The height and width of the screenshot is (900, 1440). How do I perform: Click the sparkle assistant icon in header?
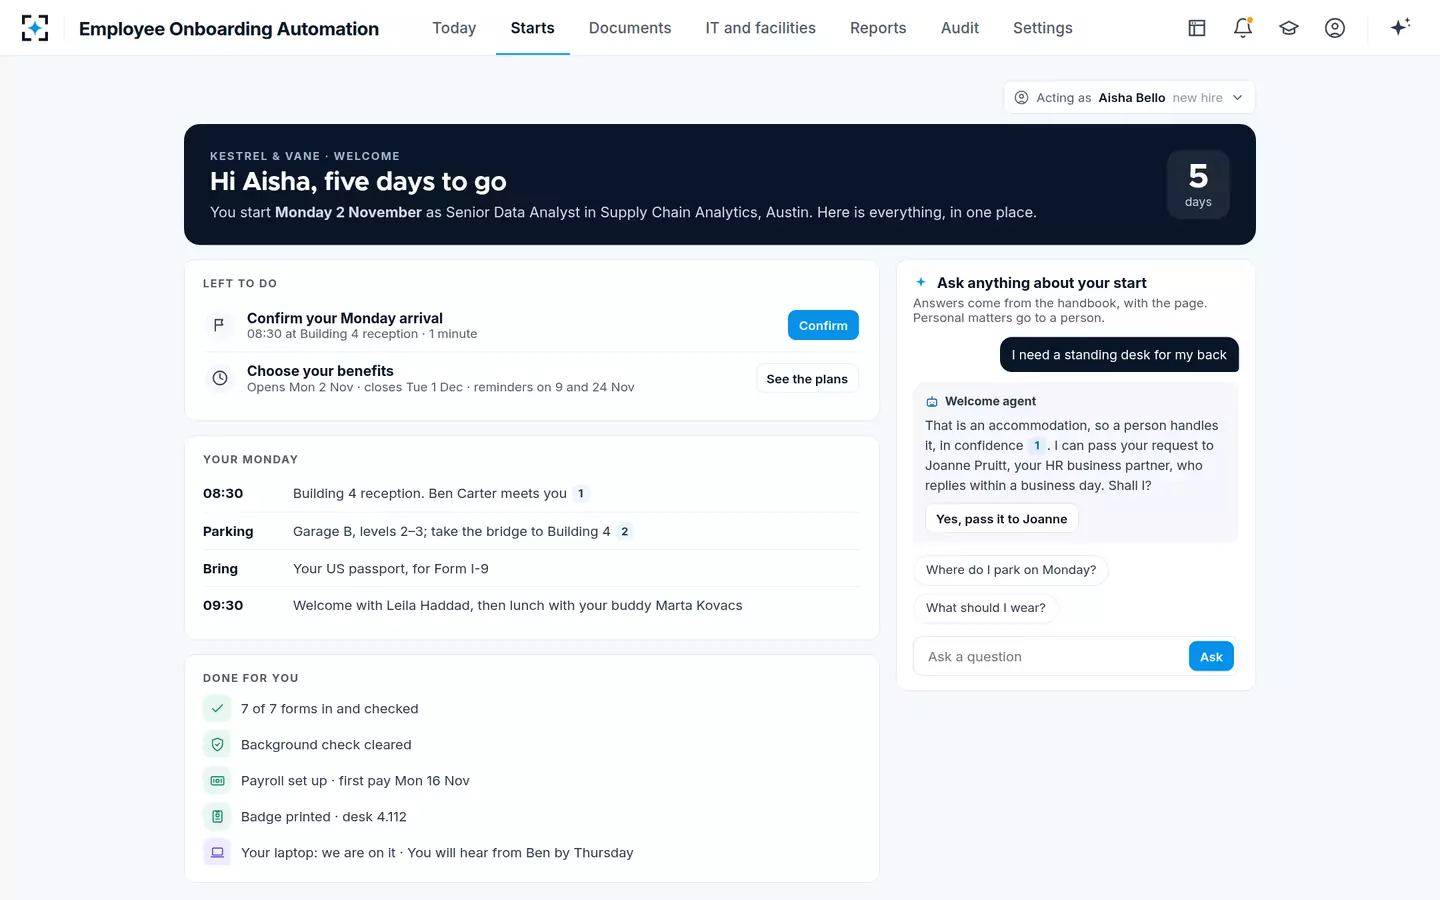(x=1400, y=27)
